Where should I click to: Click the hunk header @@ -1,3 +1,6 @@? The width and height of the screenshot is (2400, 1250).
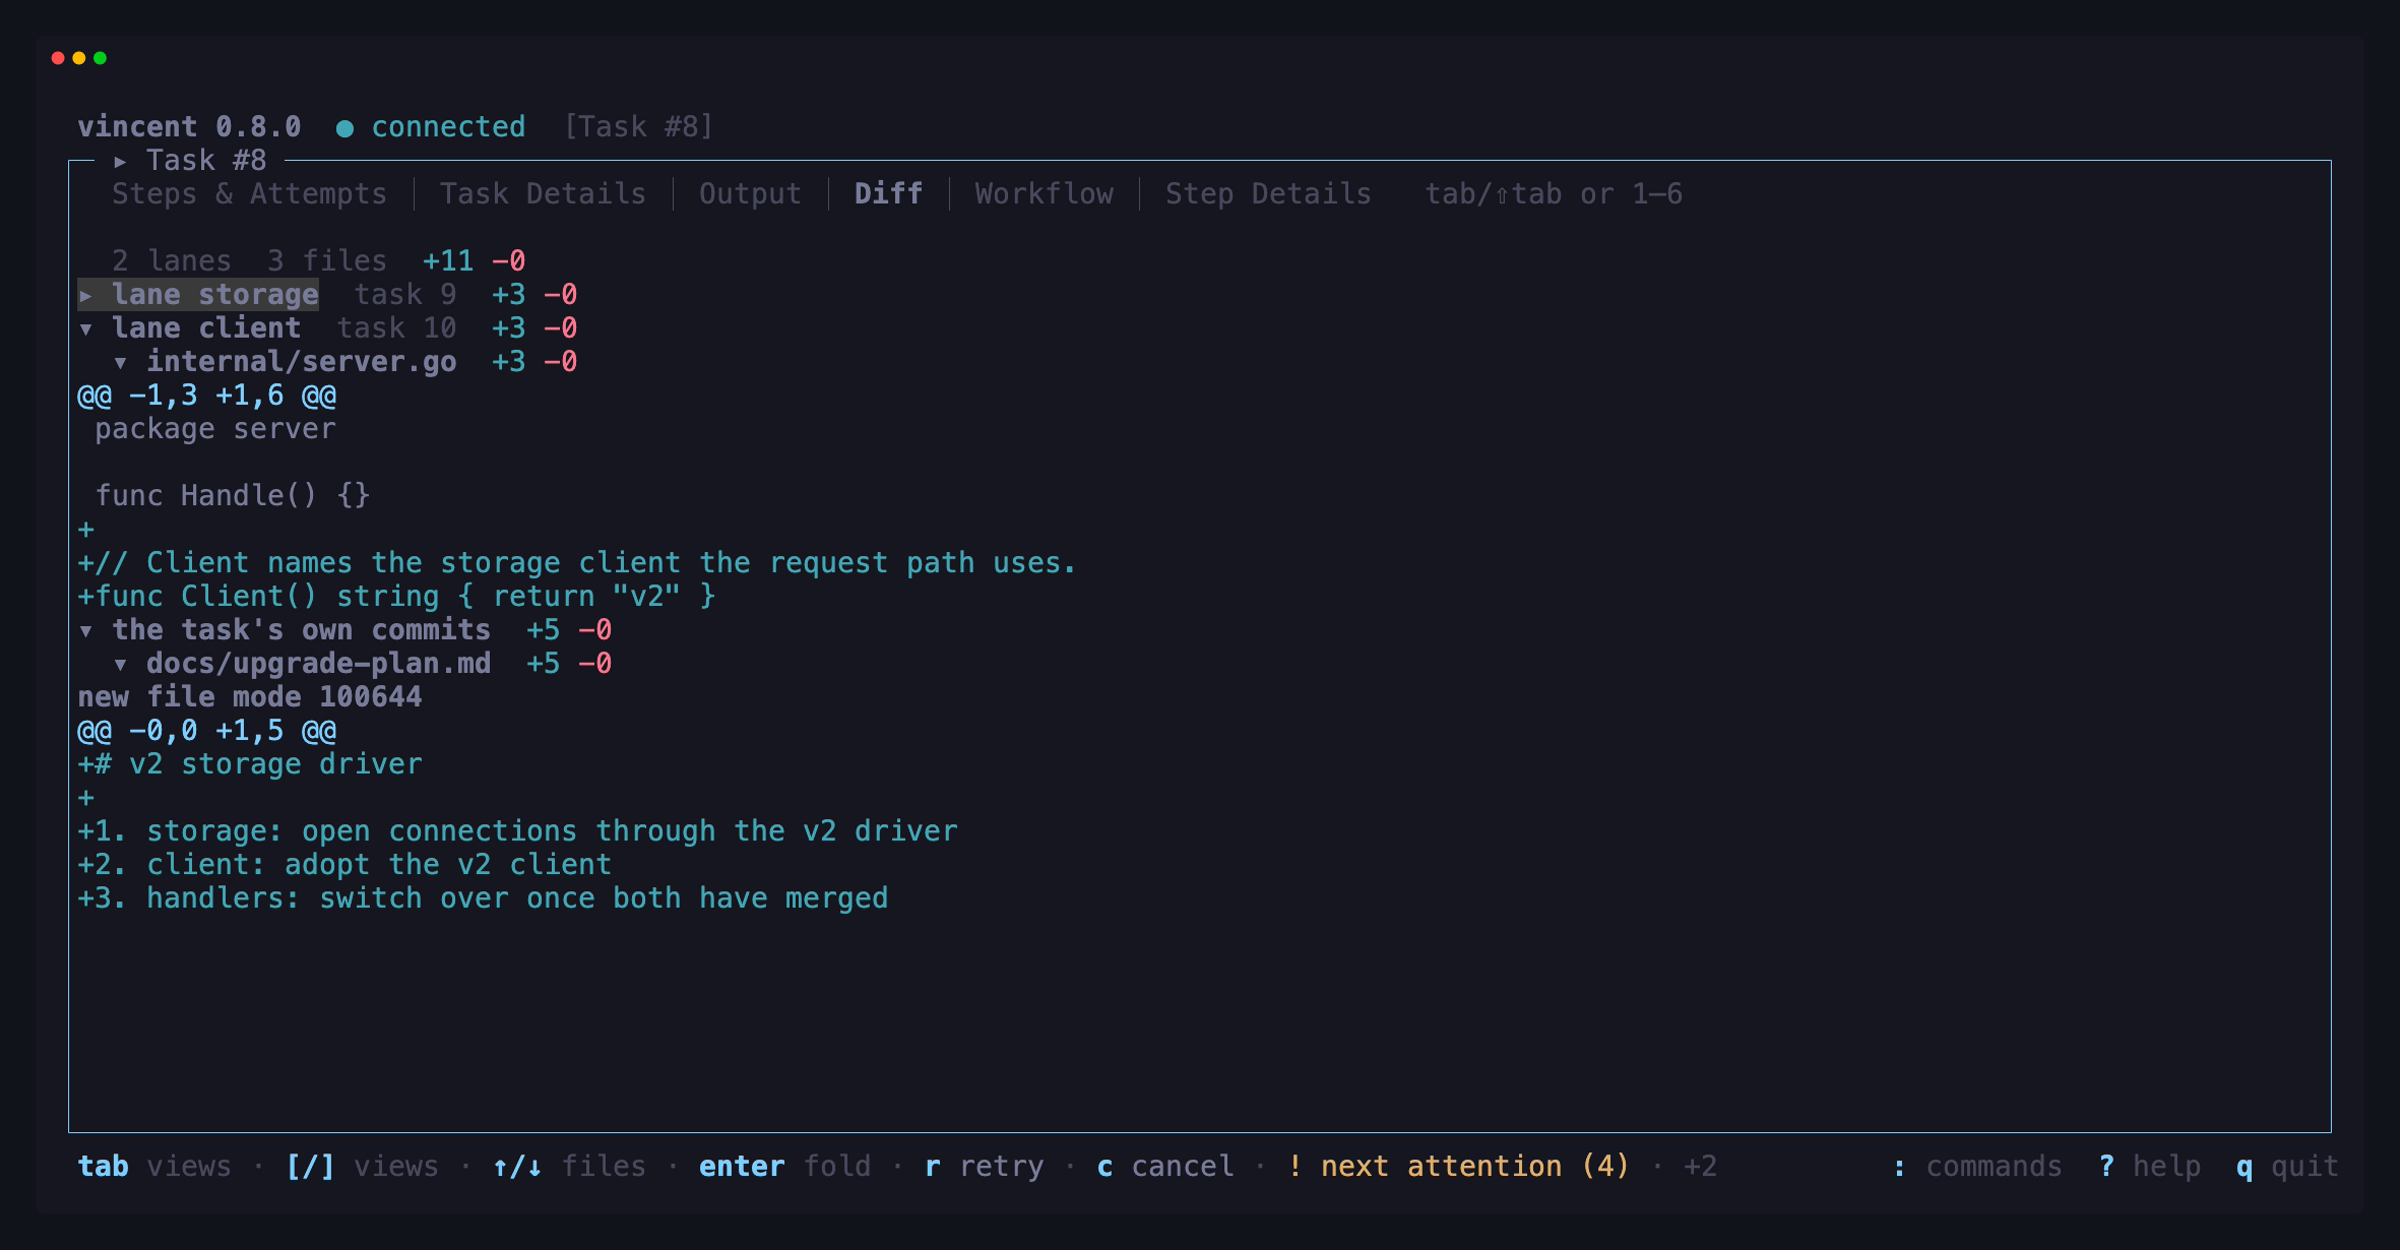207,396
